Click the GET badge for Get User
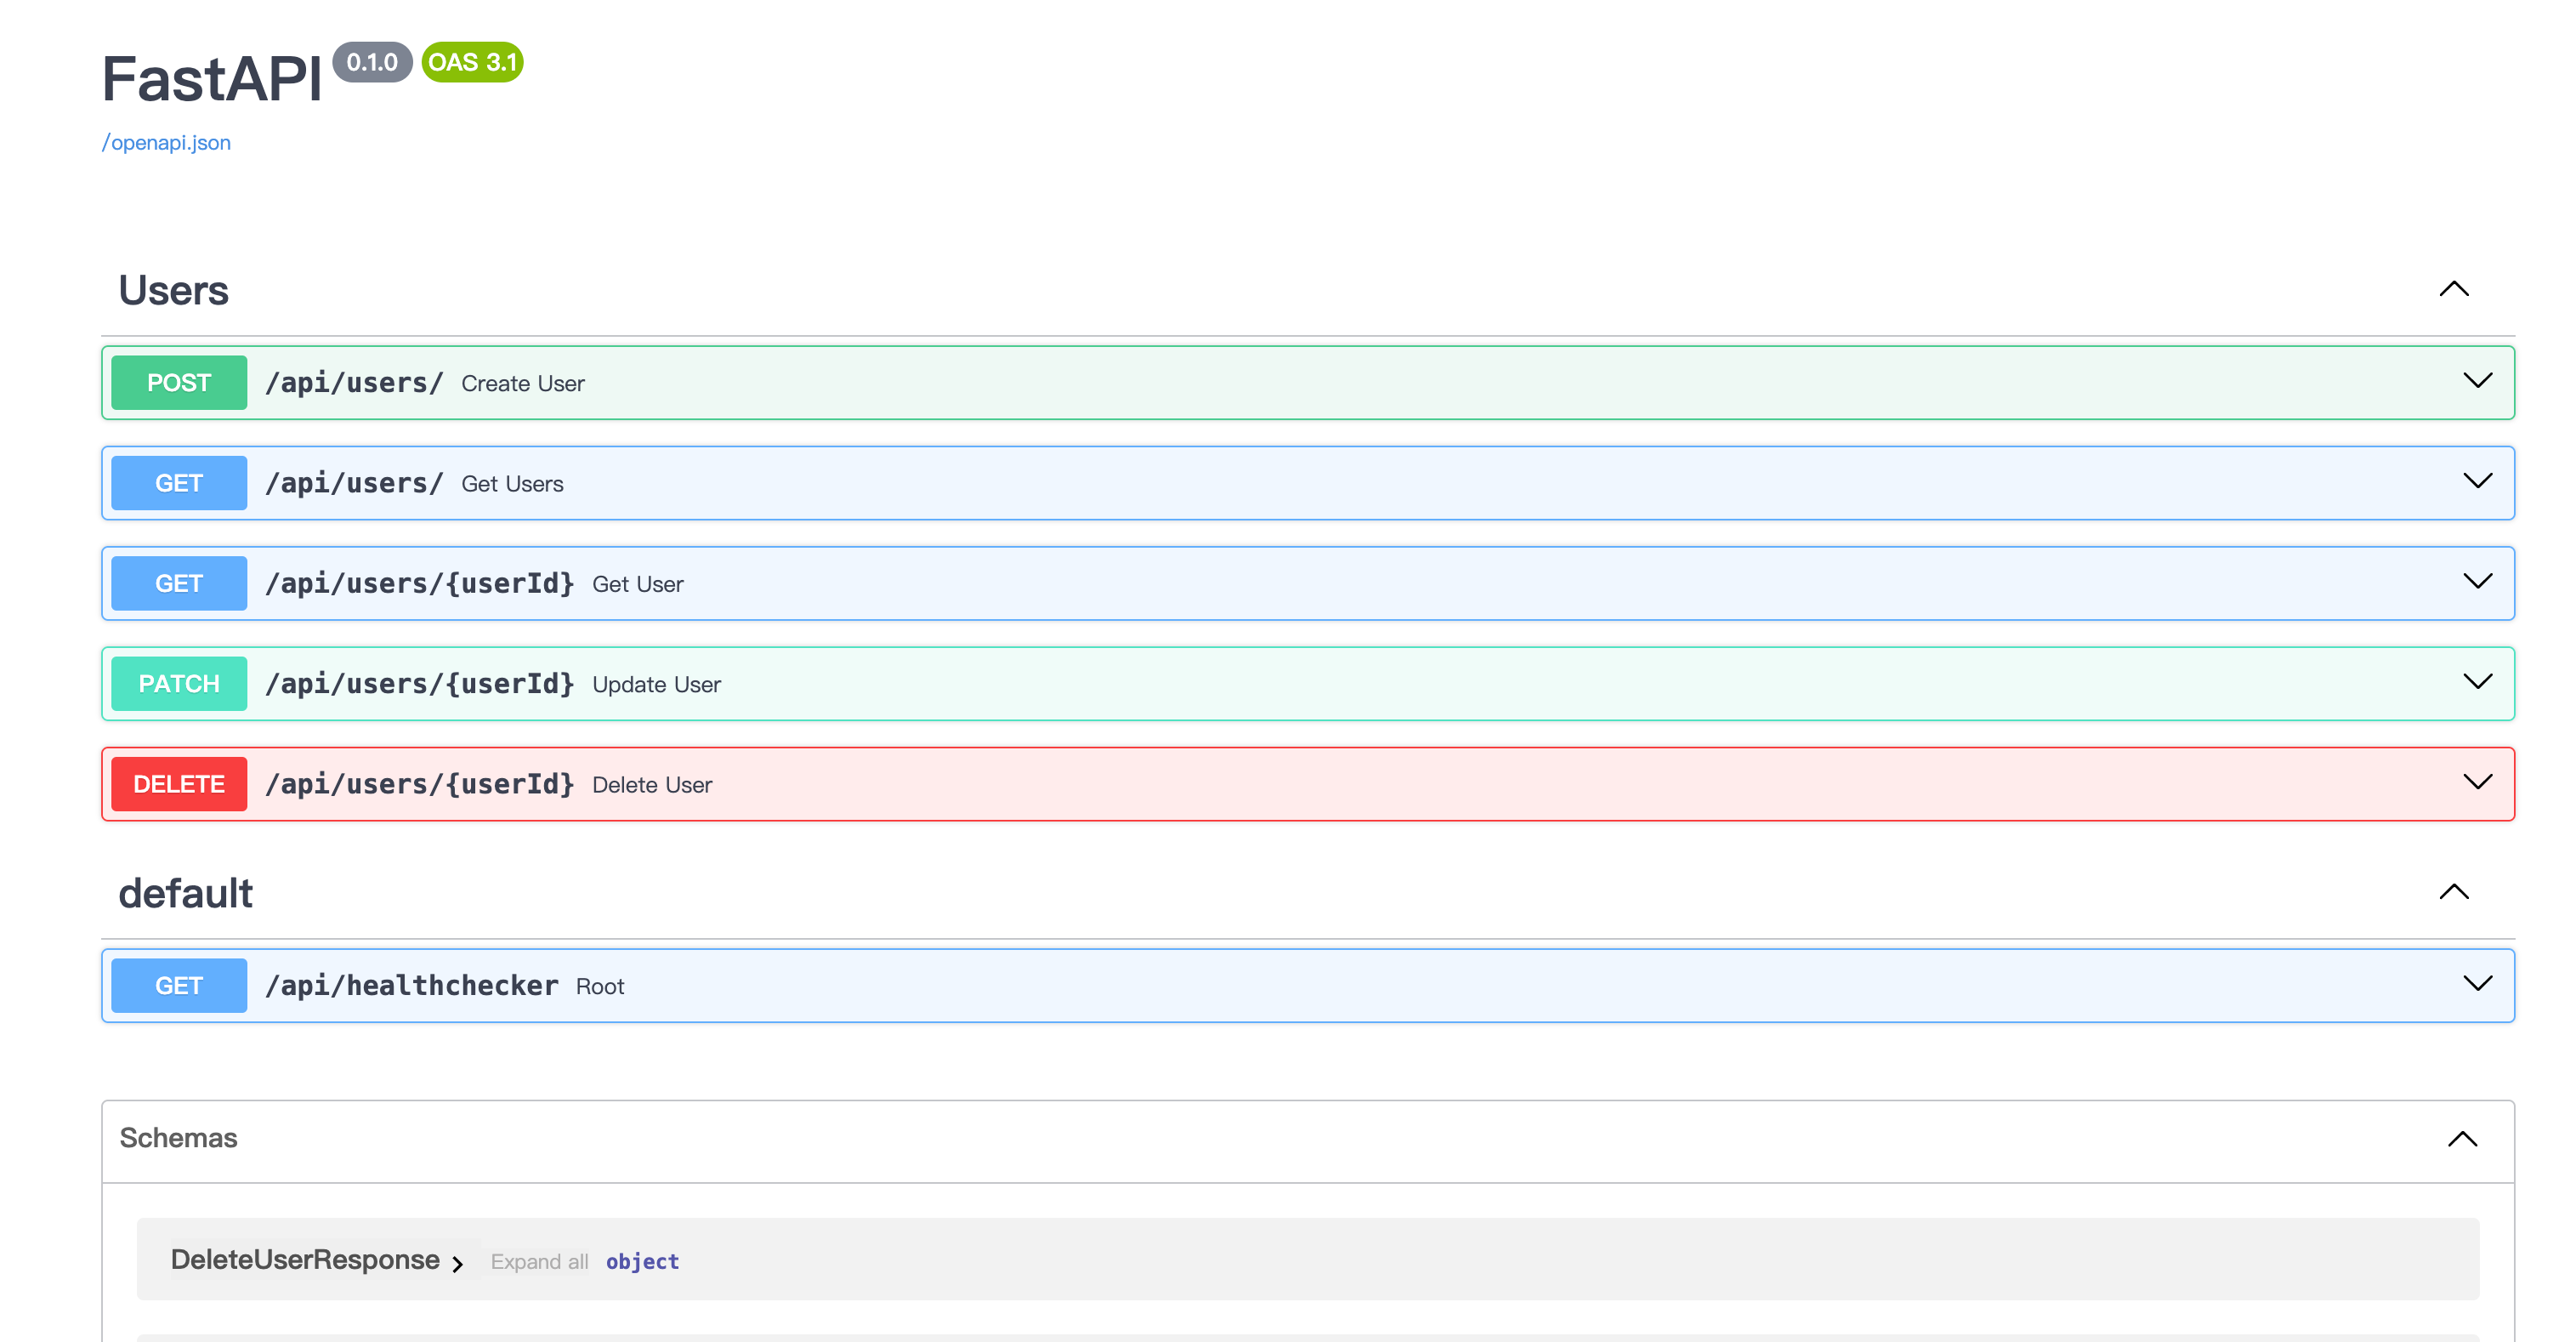2576x1342 pixels. (x=179, y=583)
